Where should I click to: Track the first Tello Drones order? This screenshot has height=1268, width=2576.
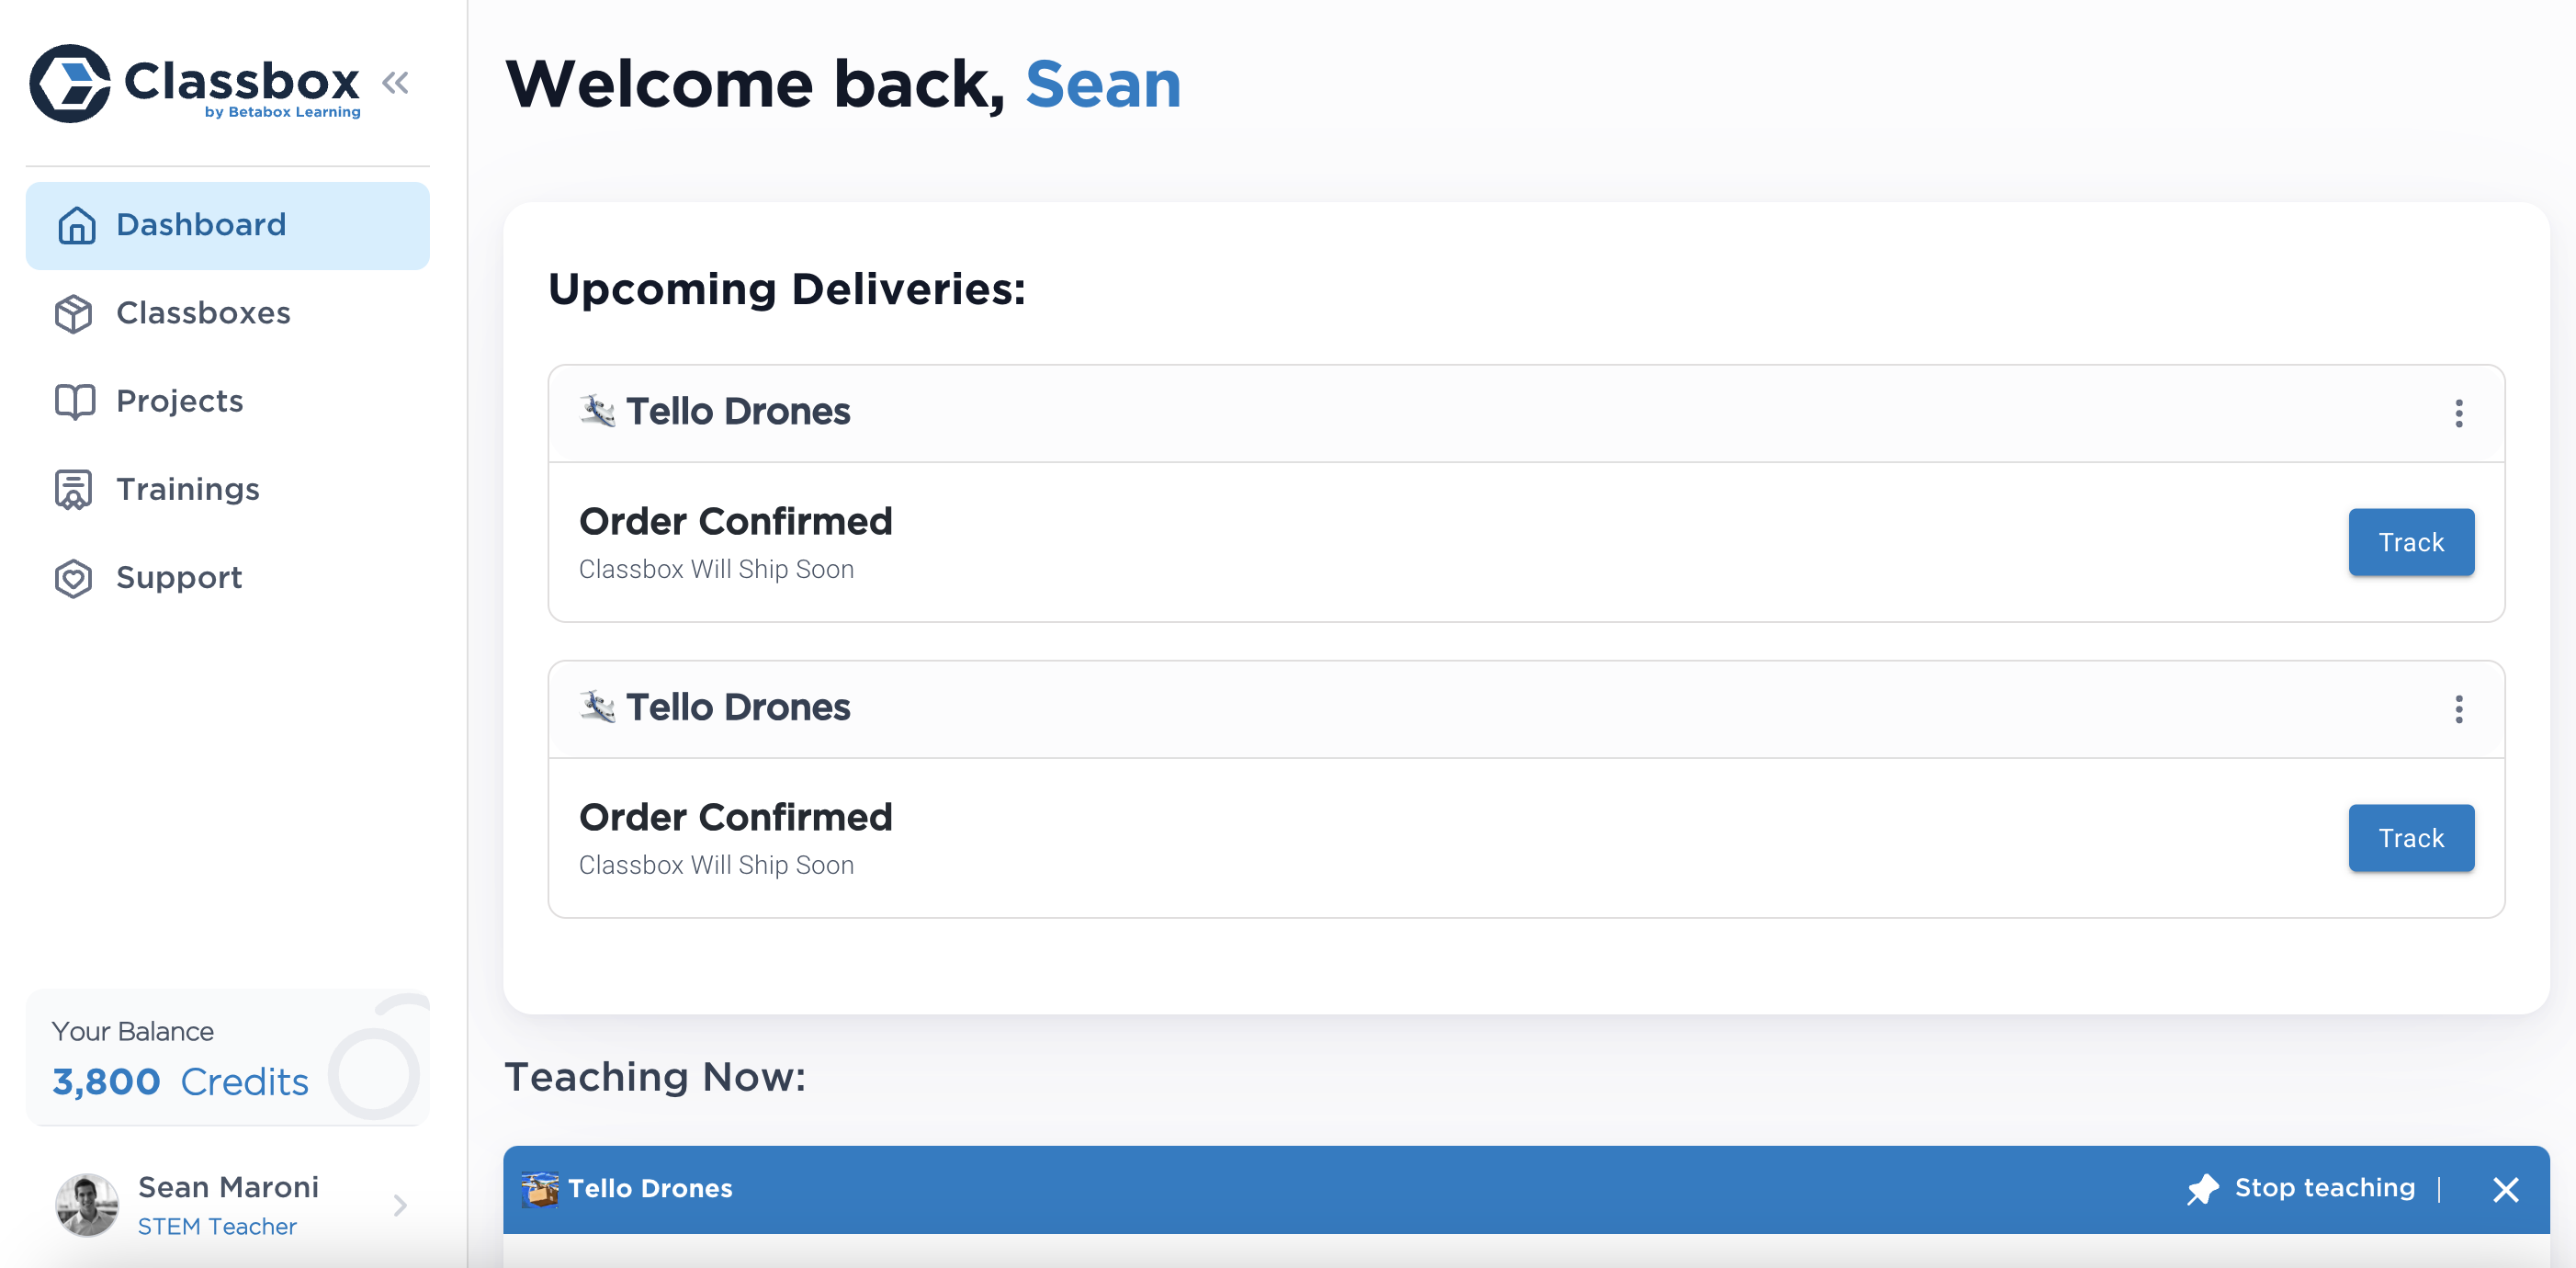(x=2410, y=542)
